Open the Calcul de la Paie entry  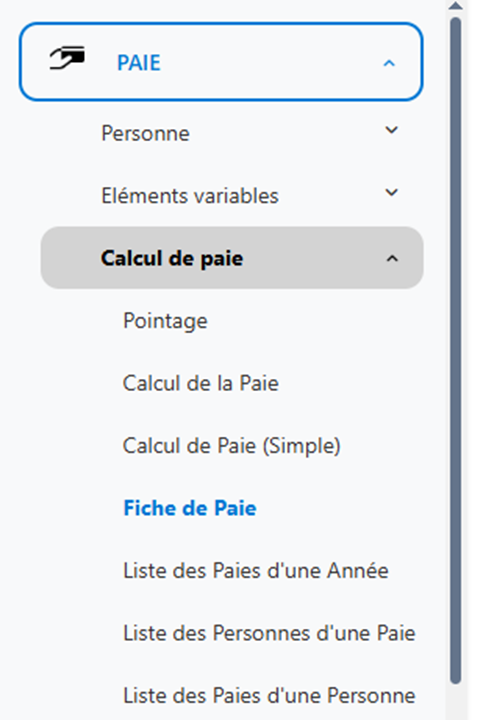click(201, 383)
